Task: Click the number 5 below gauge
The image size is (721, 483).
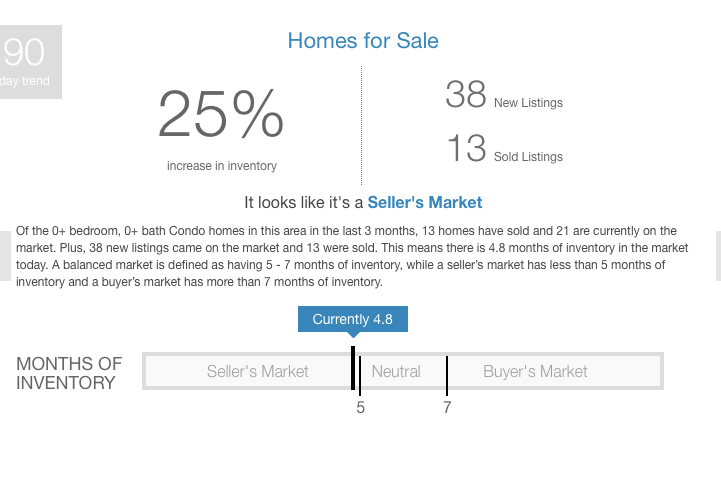Action: (360, 407)
